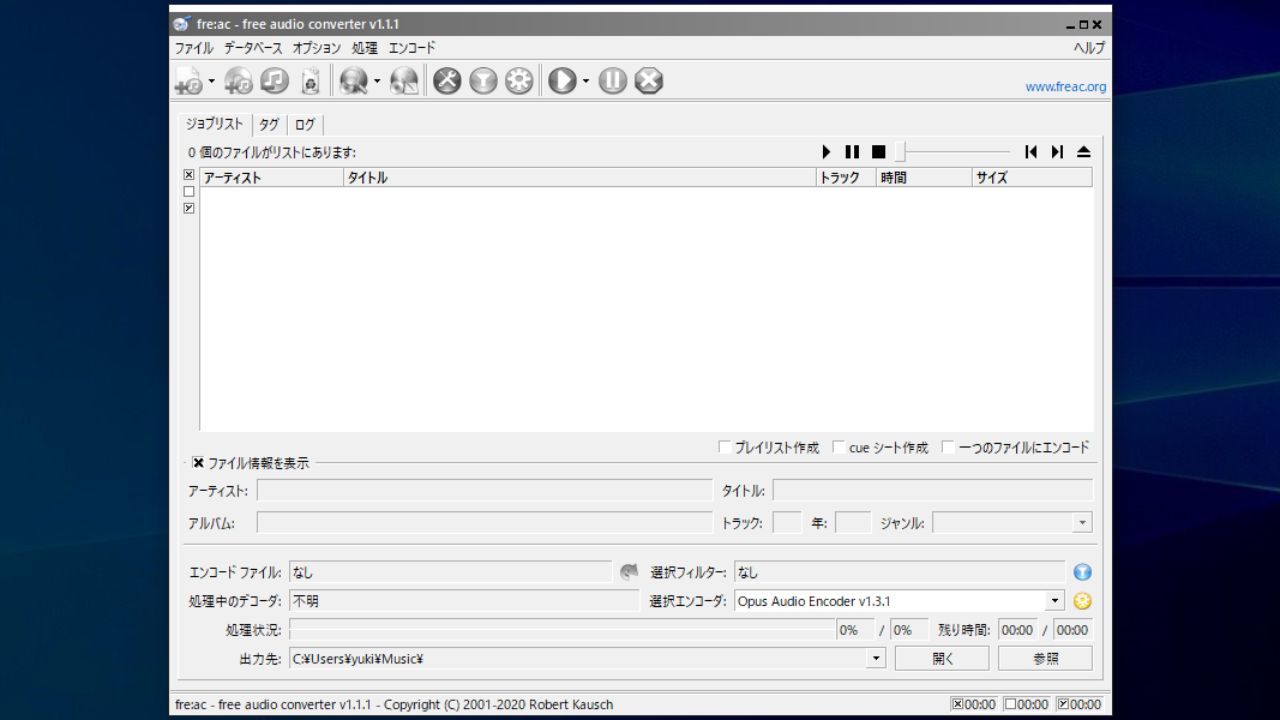Image resolution: width=1280 pixels, height=720 pixels.
Task: Expand the CD database query dropdown arrow
Action: [x=377, y=82]
